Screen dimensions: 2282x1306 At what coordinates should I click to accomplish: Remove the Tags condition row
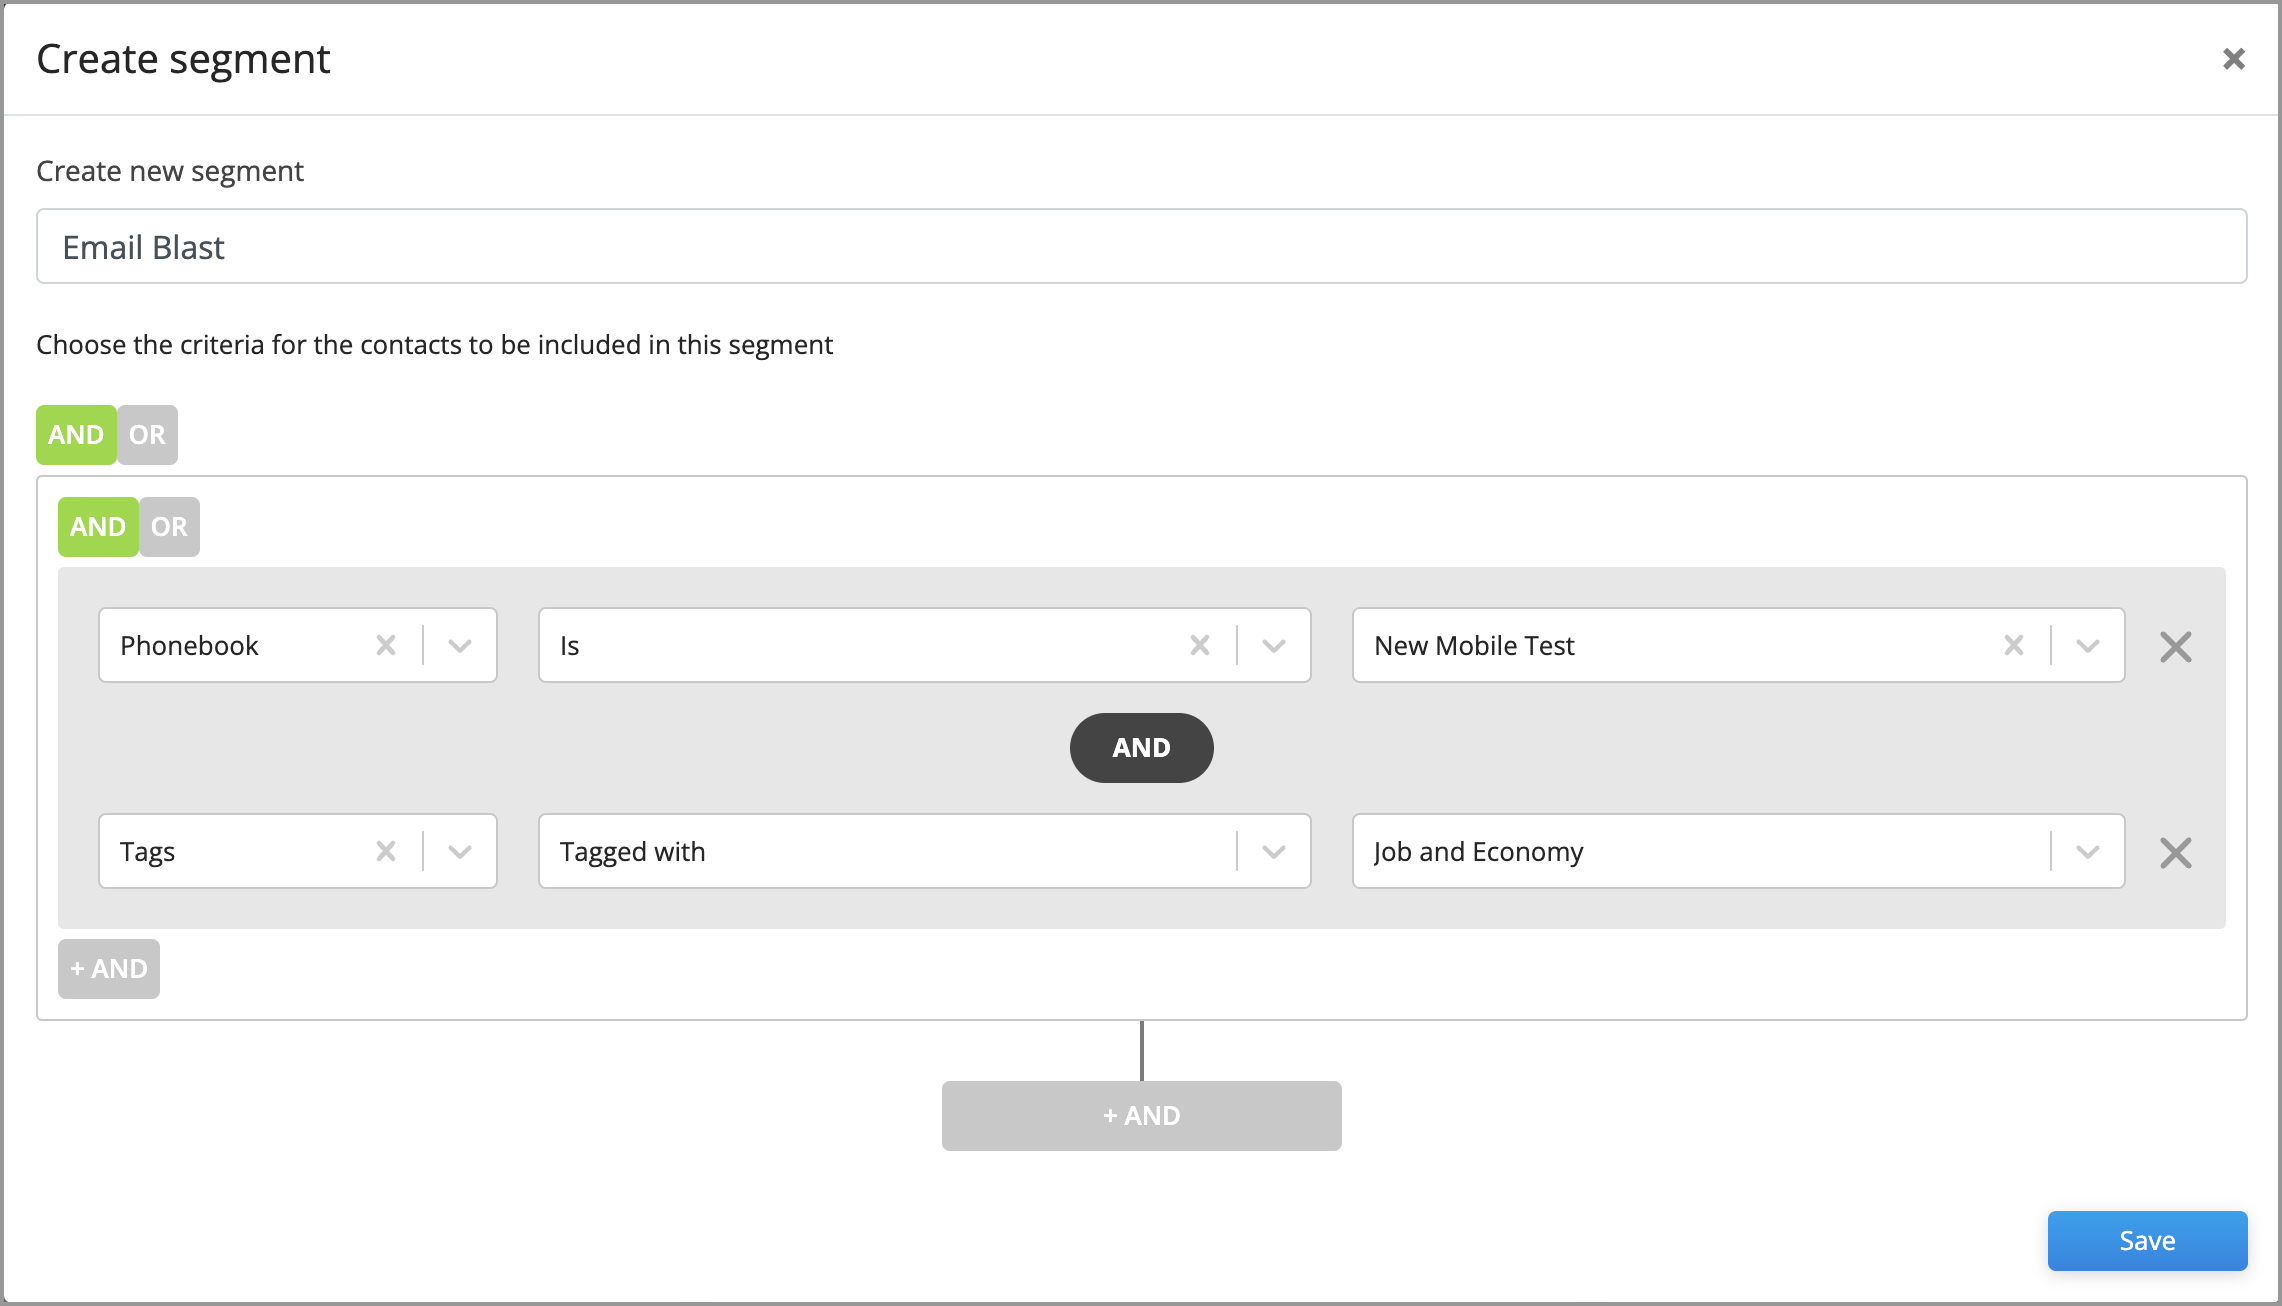point(2176,853)
